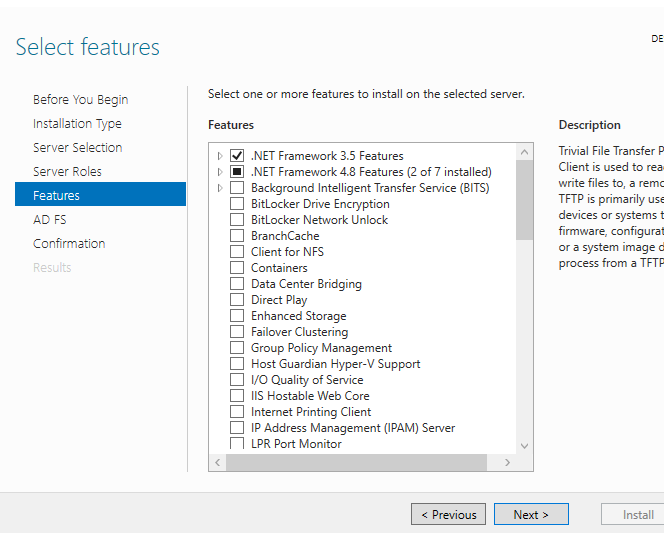Select the BranchCache feature checkbox
The image size is (664, 533).
point(237,236)
